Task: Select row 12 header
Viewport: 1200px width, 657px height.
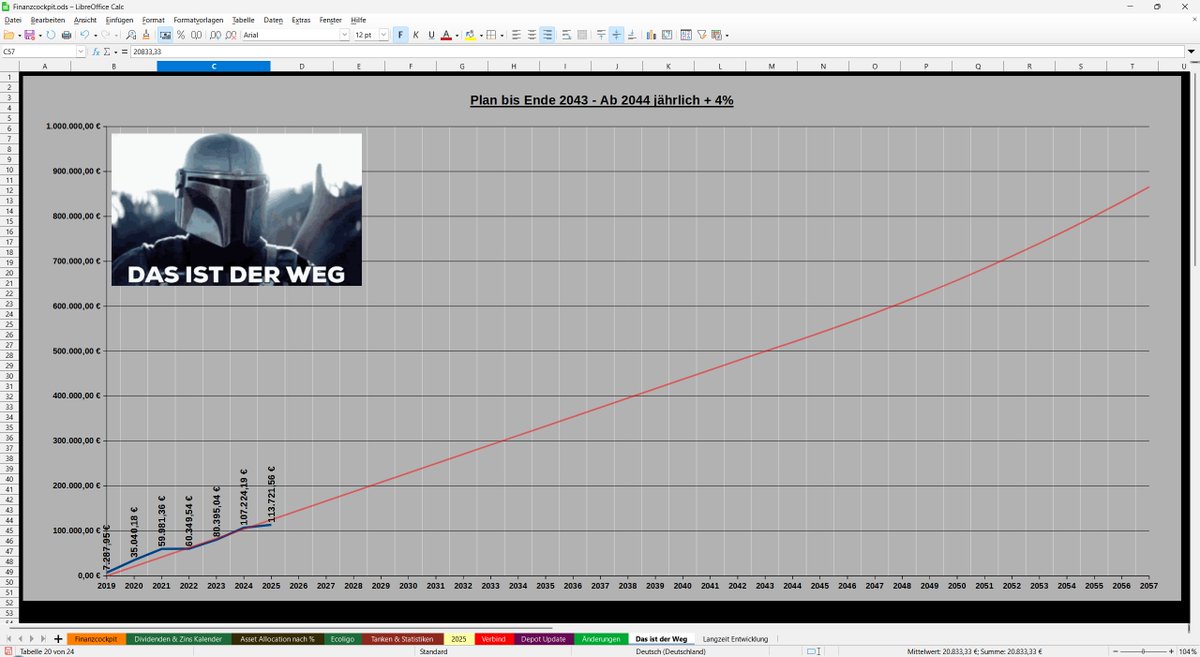Action: click(x=9, y=190)
